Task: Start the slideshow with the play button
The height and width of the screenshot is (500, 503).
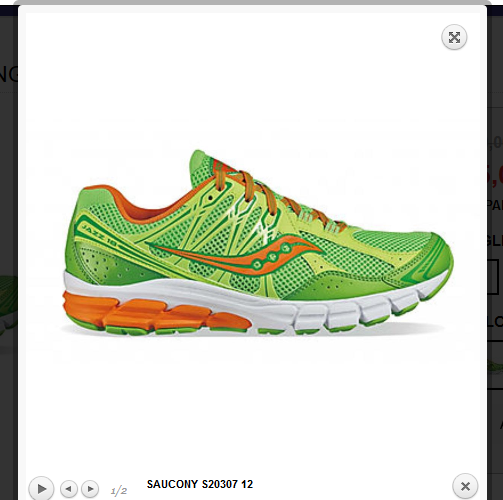Action: (41, 489)
